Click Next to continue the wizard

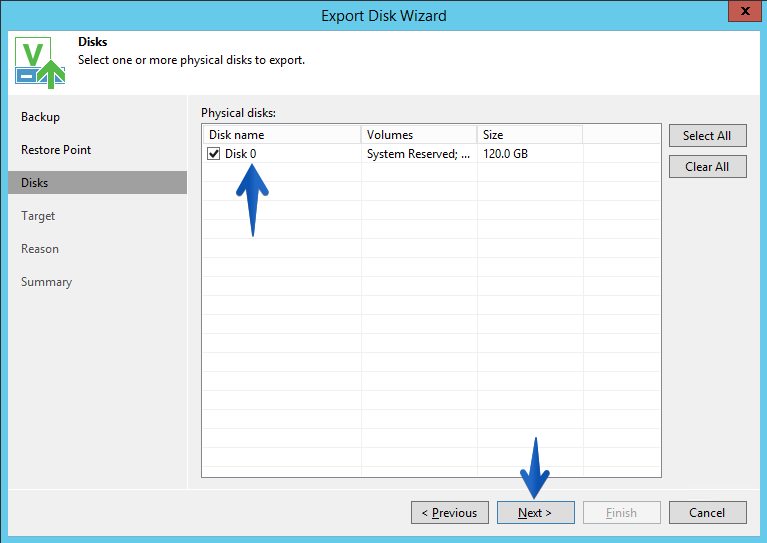[x=536, y=513]
